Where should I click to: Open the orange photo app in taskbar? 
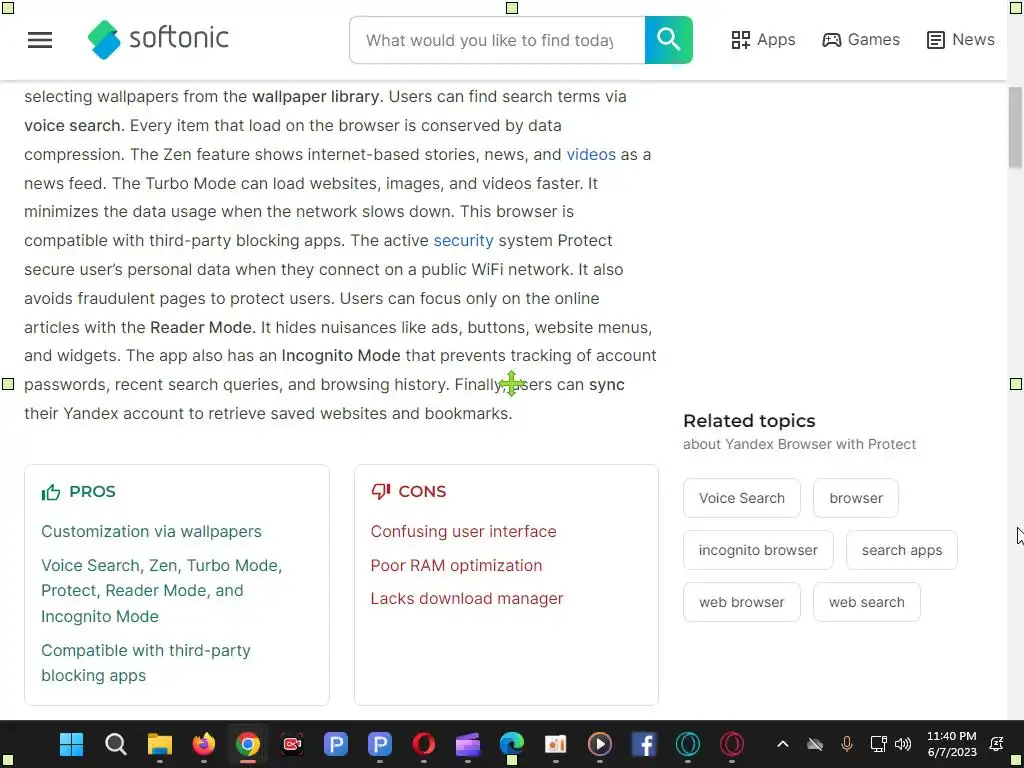coord(556,744)
